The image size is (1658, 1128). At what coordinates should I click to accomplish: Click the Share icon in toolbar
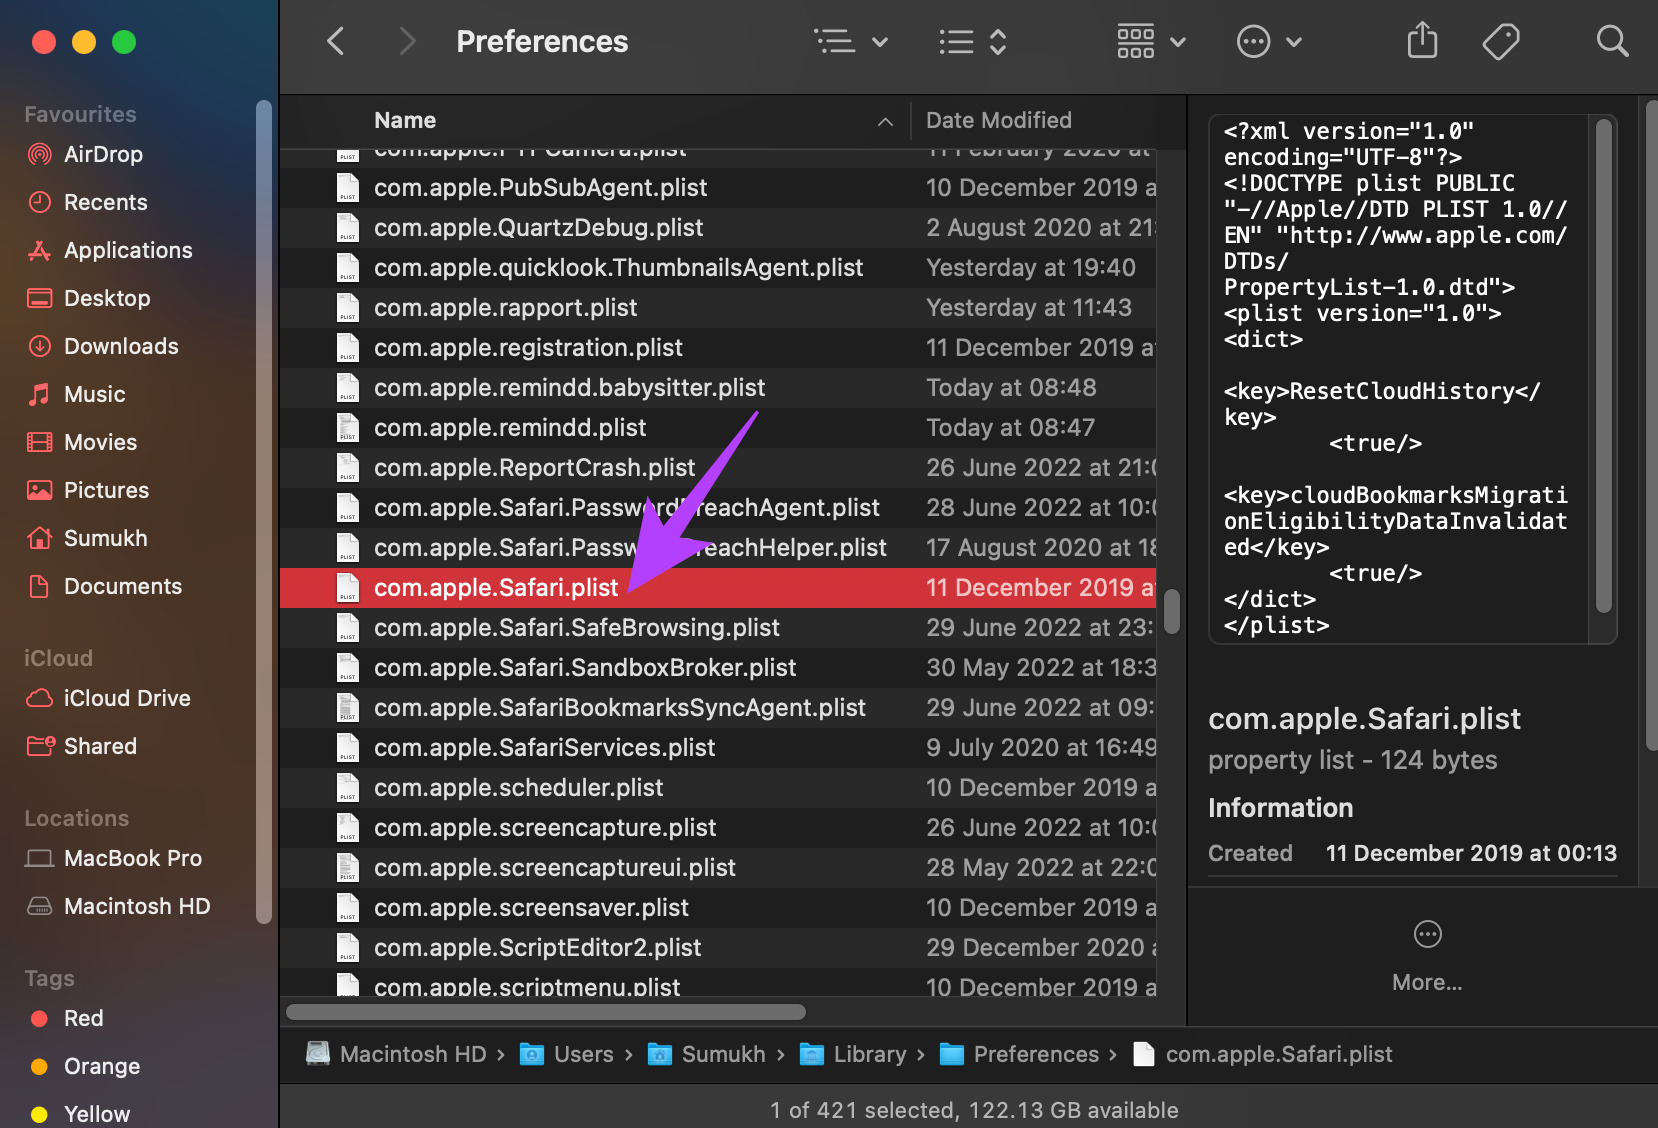pos(1422,41)
